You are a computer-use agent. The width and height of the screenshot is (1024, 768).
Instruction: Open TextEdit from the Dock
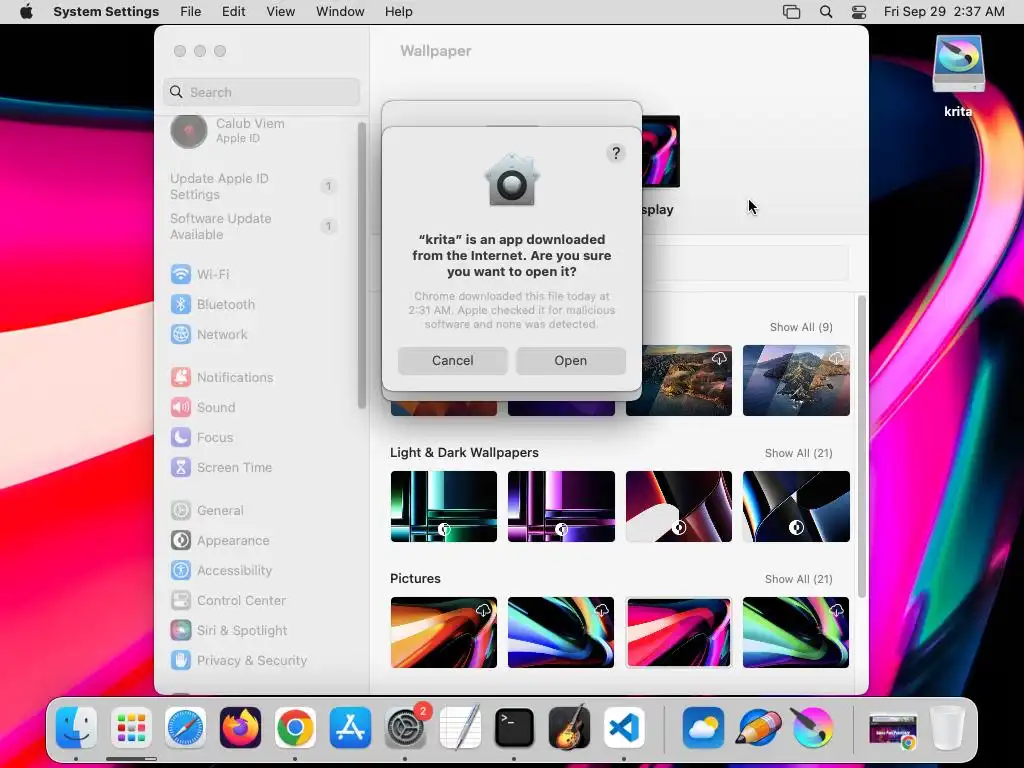(460, 727)
